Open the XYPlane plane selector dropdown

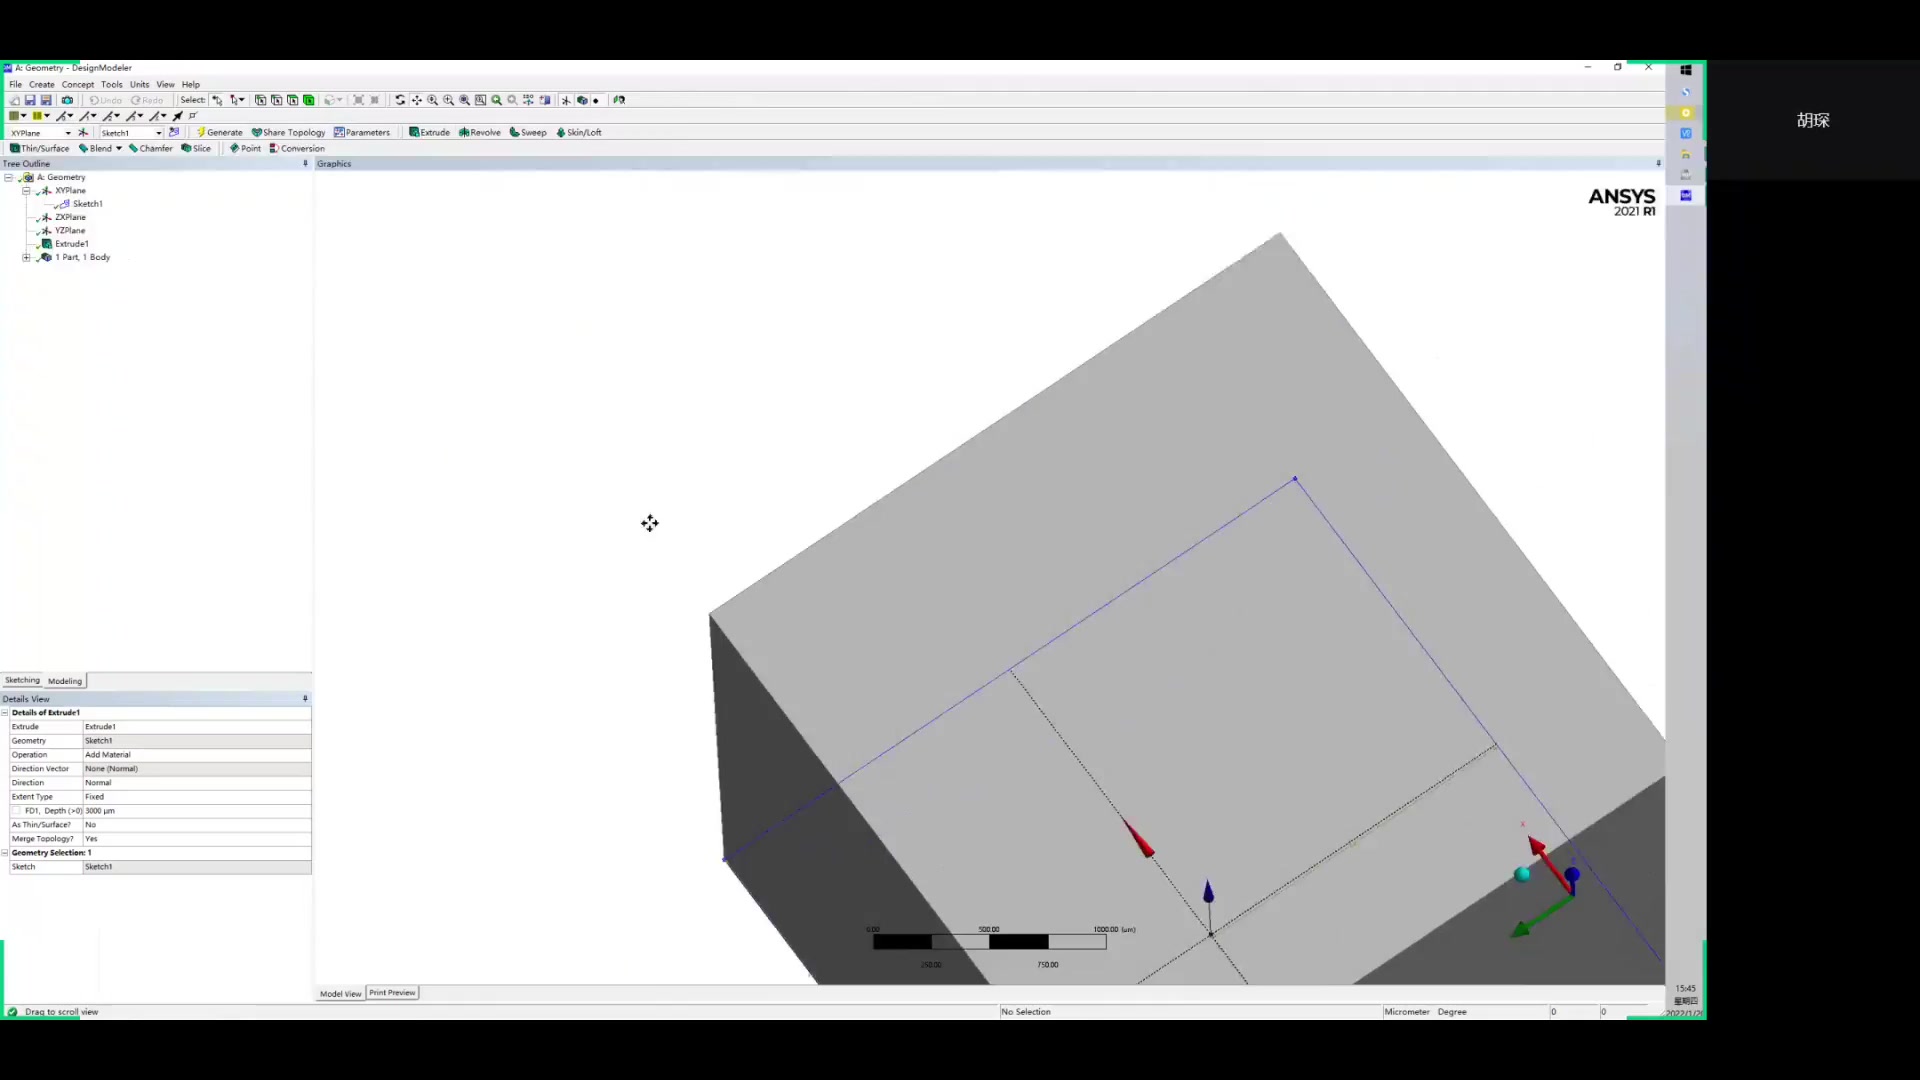[70, 132]
